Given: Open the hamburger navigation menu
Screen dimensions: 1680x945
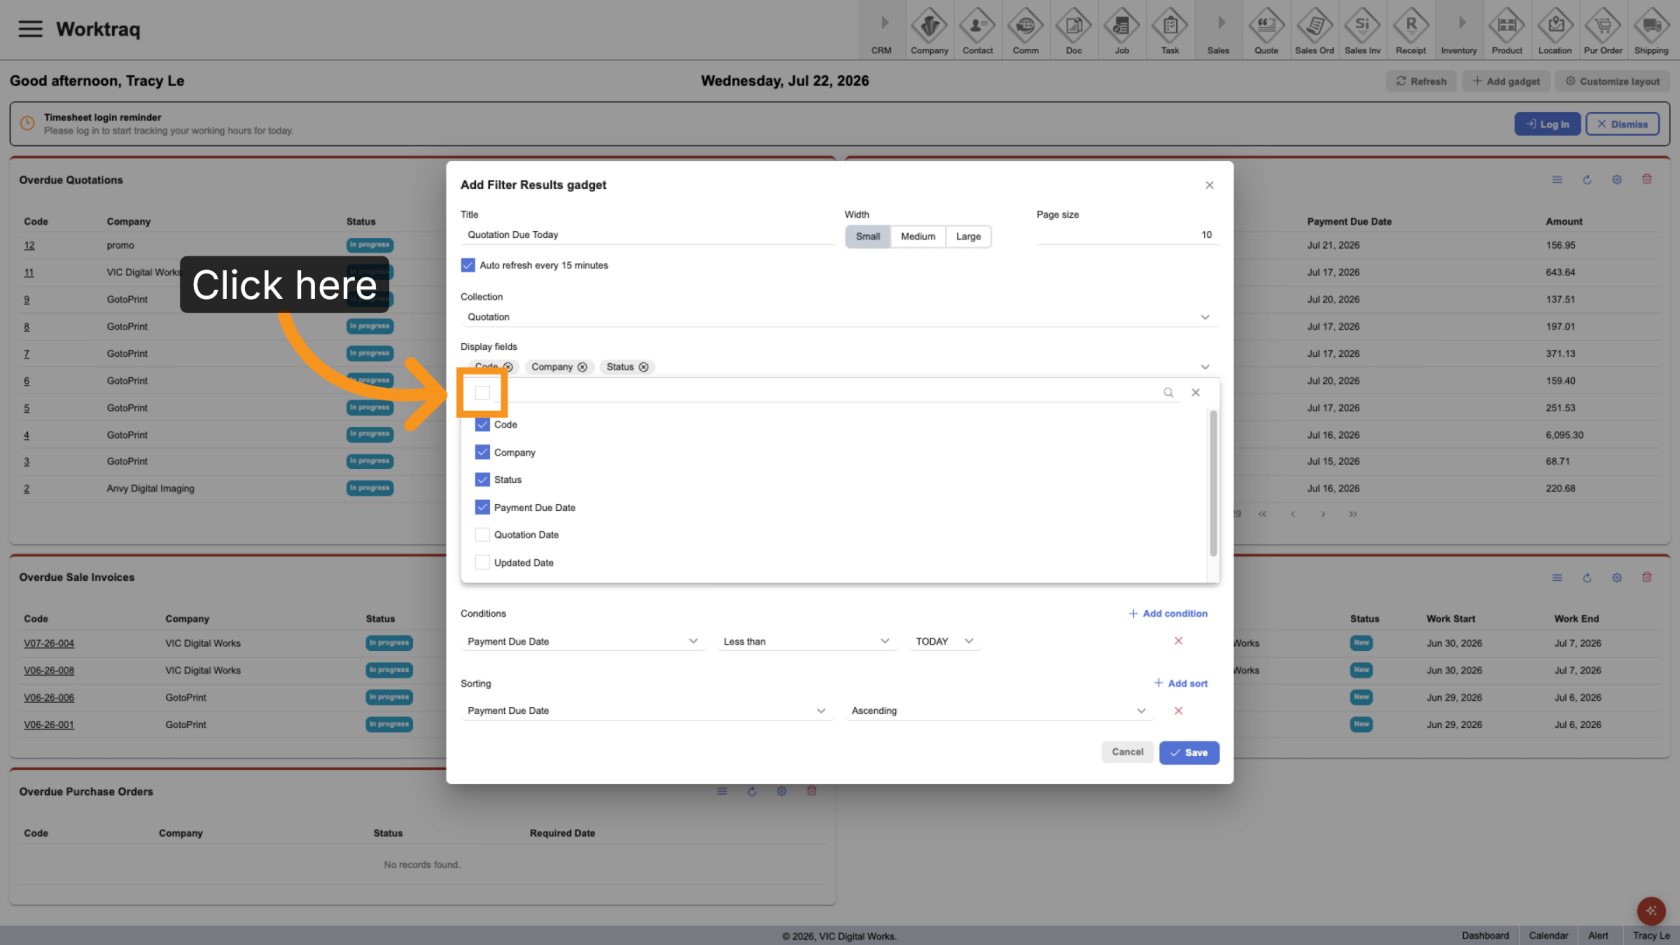Looking at the screenshot, I should (31, 29).
